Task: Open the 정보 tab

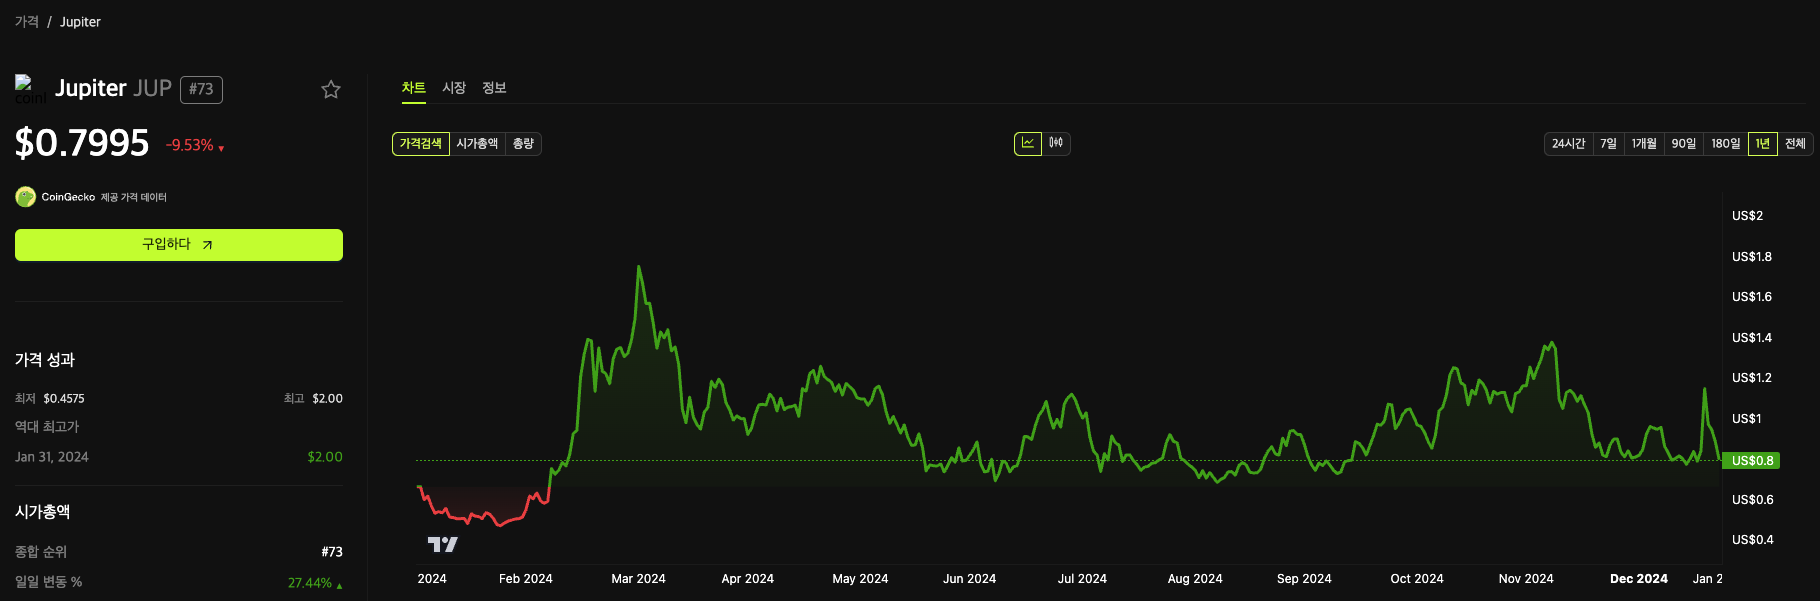Action: (494, 88)
